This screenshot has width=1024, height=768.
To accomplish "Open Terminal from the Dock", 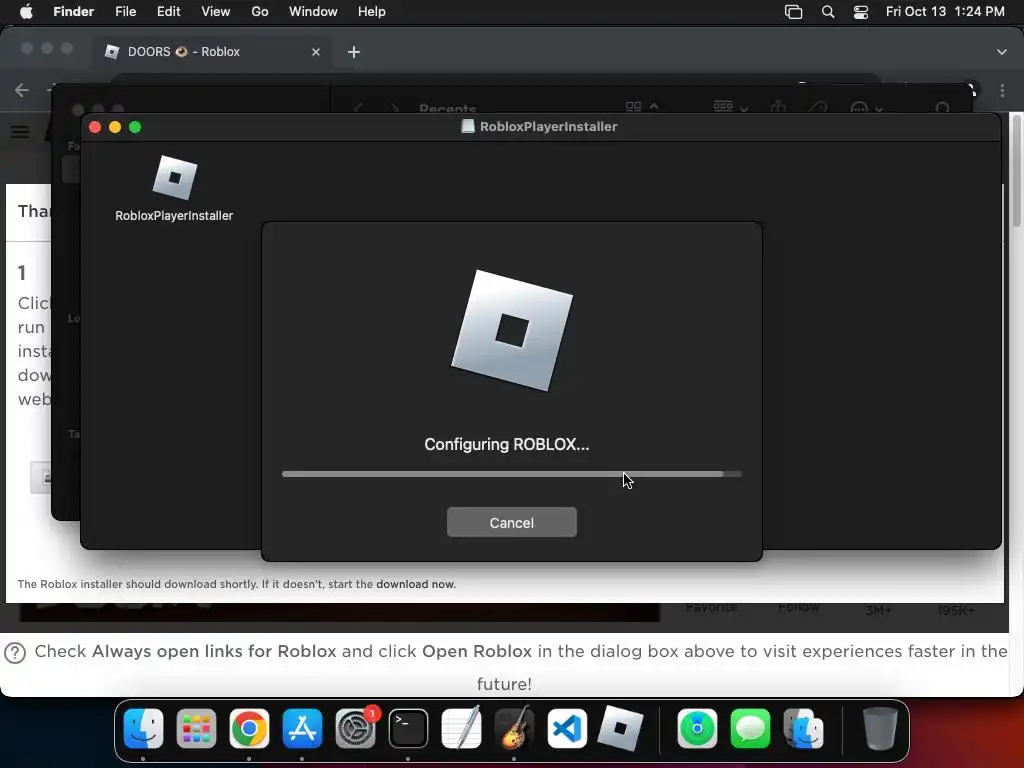I will pyautogui.click(x=408, y=728).
